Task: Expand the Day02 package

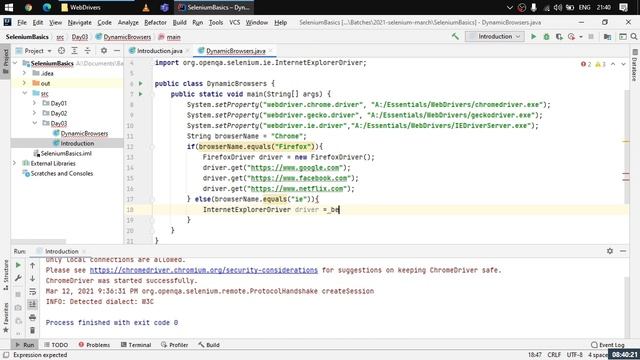Action: pos(35,113)
